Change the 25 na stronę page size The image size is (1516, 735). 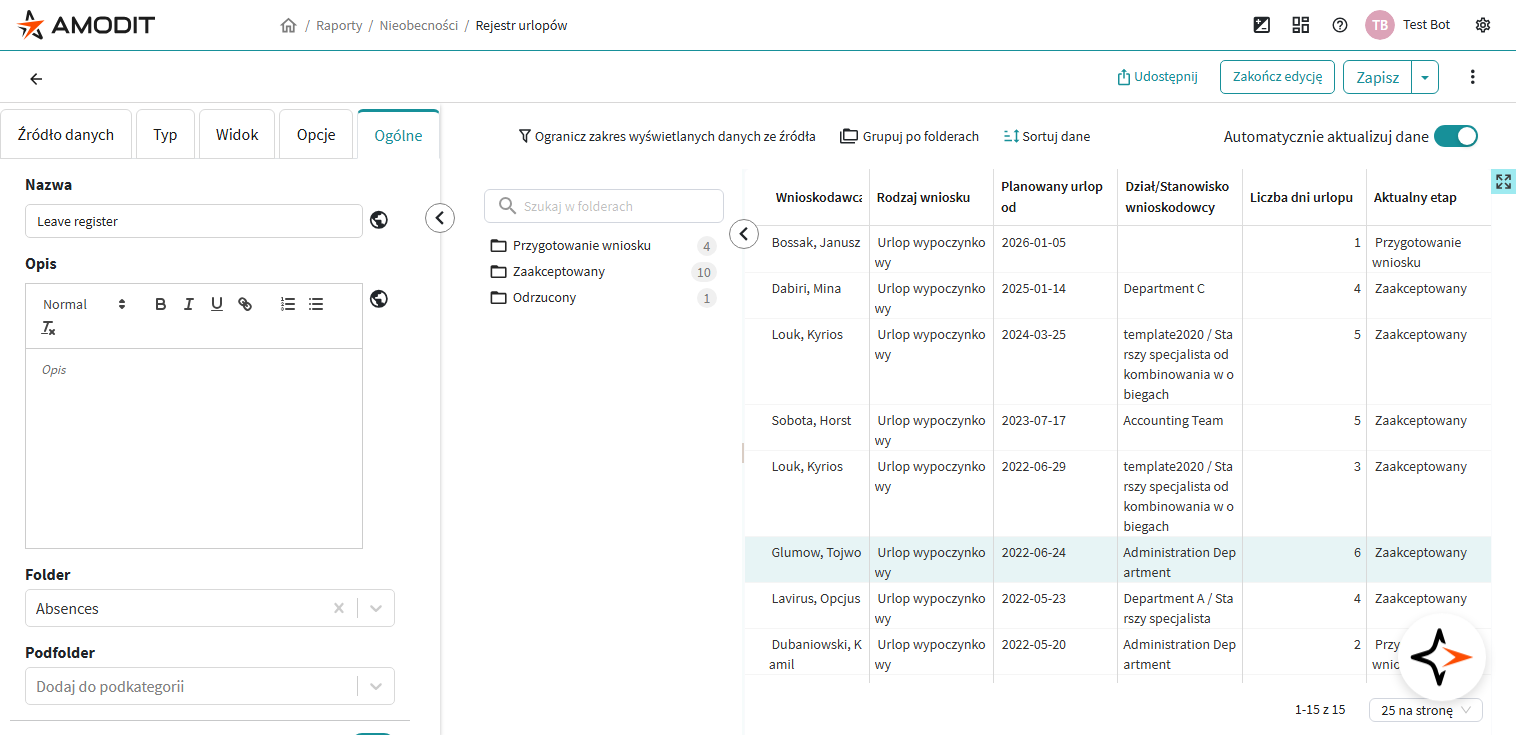coord(1425,710)
